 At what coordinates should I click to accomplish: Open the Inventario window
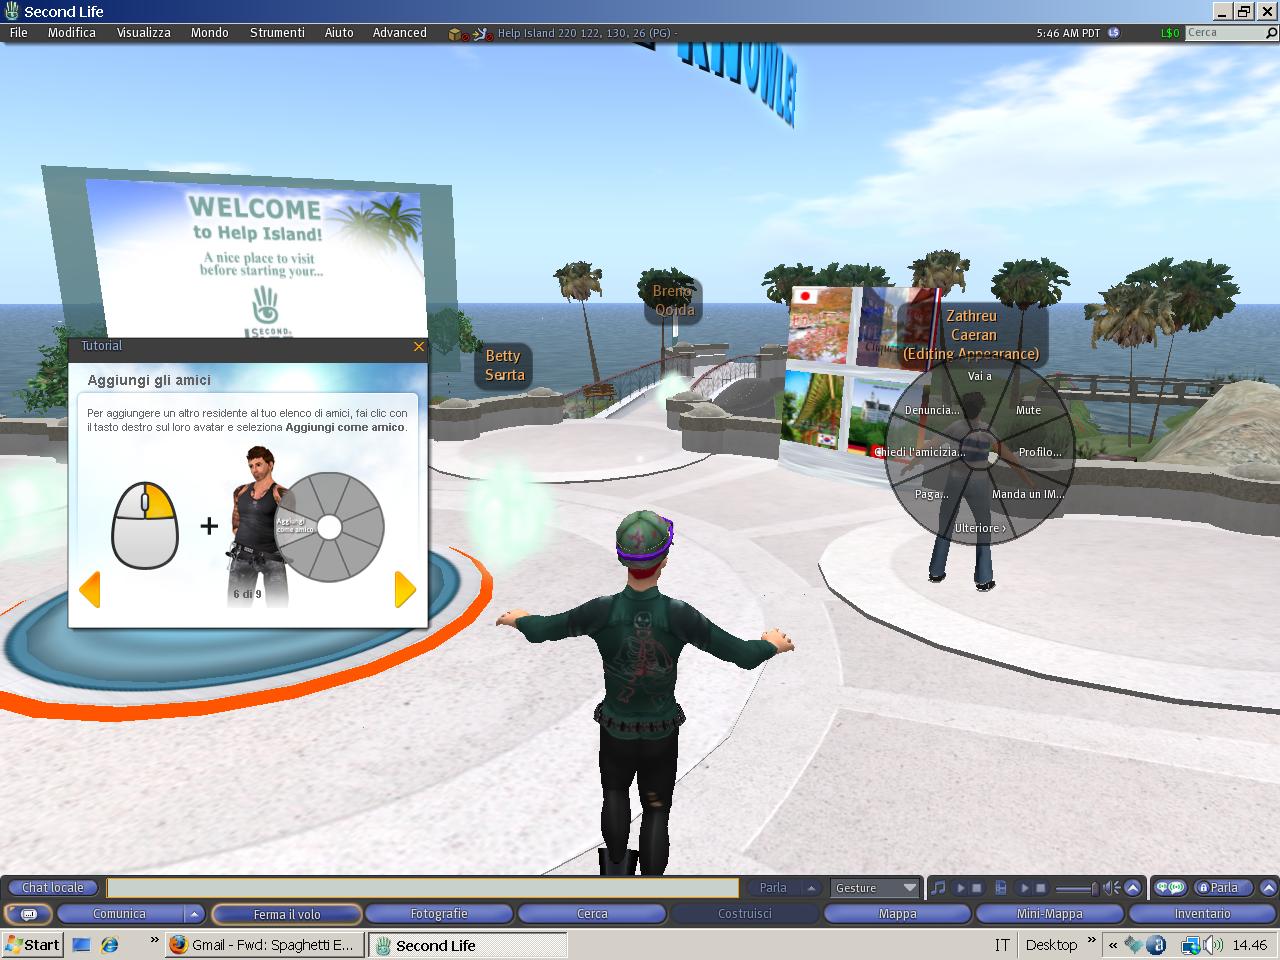(x=1203, y=914)
